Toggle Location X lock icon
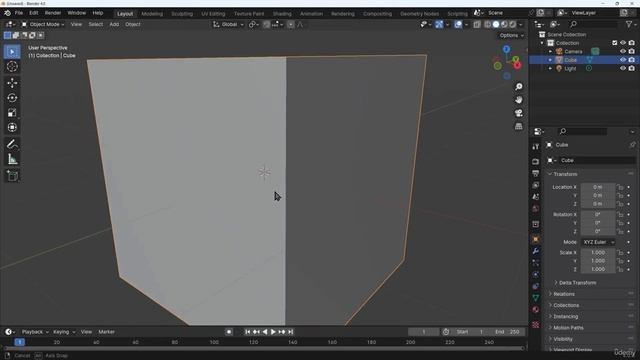This screenshot has height=360, width=640. click(x=620, y=187)
